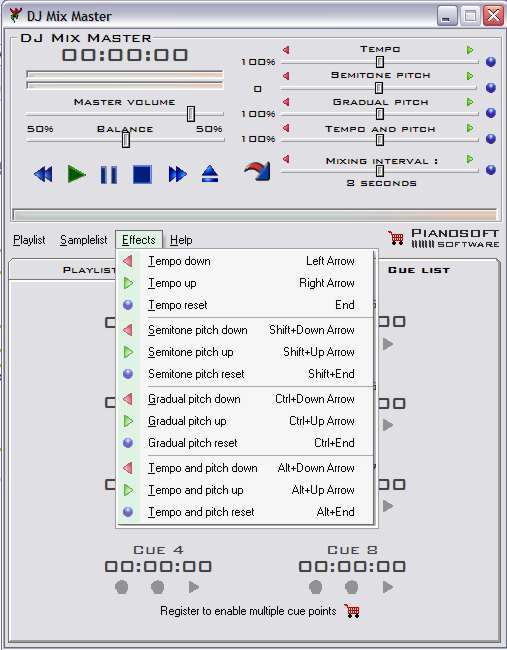The width and height of the screenshot is (507, 650).
Task: Click the main 00:00:00 time display
Action: pos(125,55)
